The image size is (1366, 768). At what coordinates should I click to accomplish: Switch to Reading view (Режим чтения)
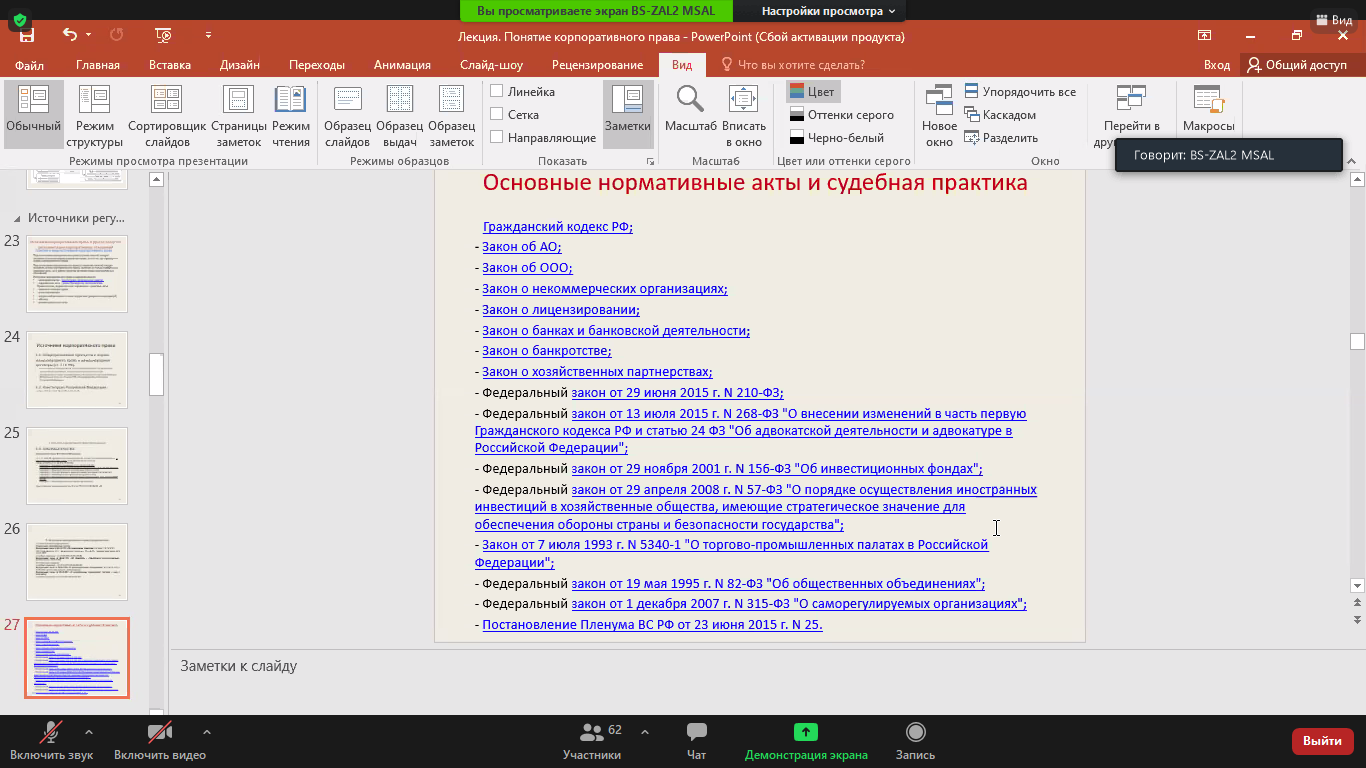(x=291, y=114)
